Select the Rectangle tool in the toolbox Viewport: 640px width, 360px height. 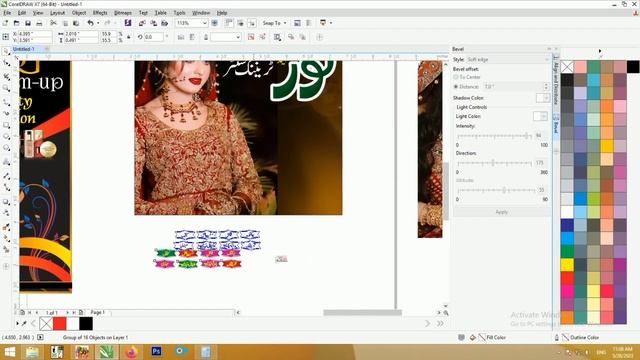tap(6, 125)
